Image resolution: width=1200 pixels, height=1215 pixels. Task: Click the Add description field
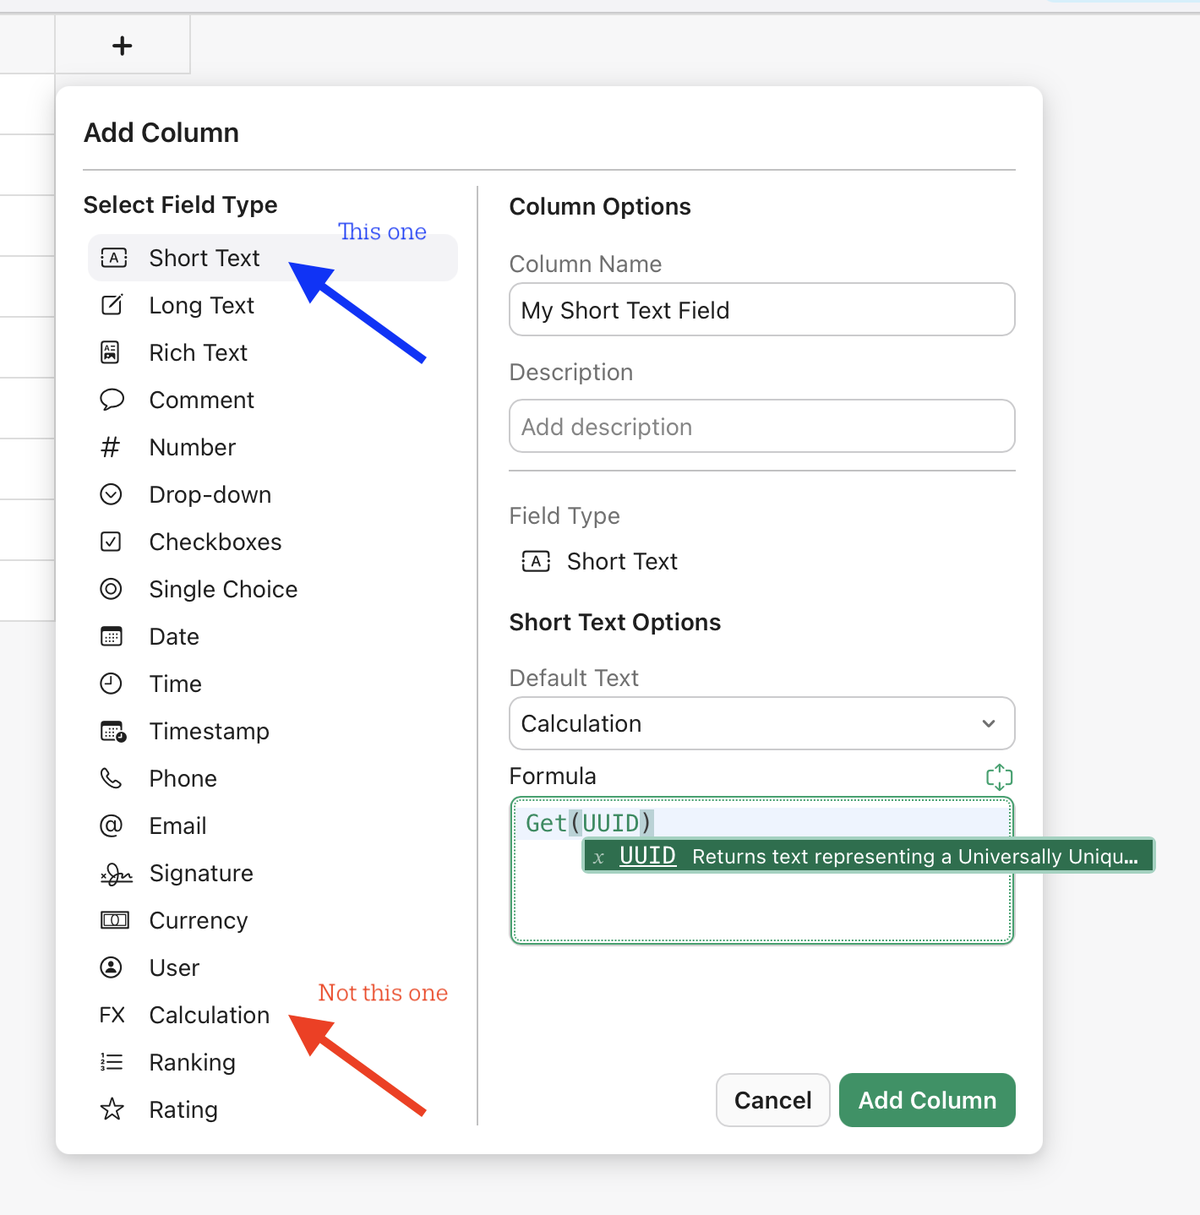point(762,427)
